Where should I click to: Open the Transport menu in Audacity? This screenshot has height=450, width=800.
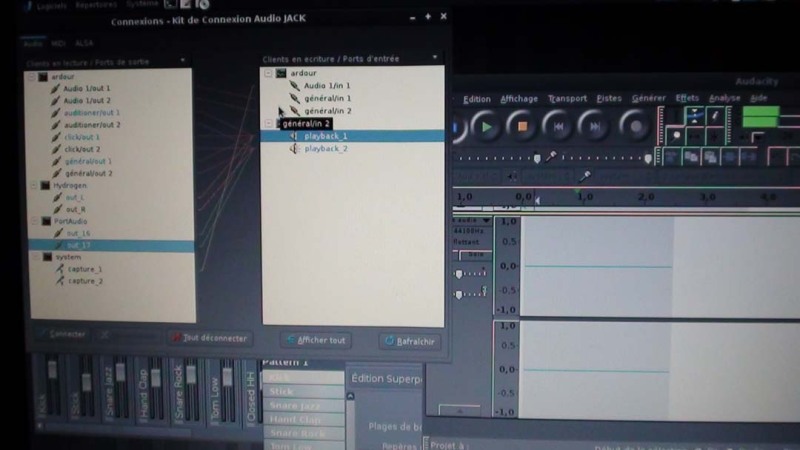click(x=567, y=98)
